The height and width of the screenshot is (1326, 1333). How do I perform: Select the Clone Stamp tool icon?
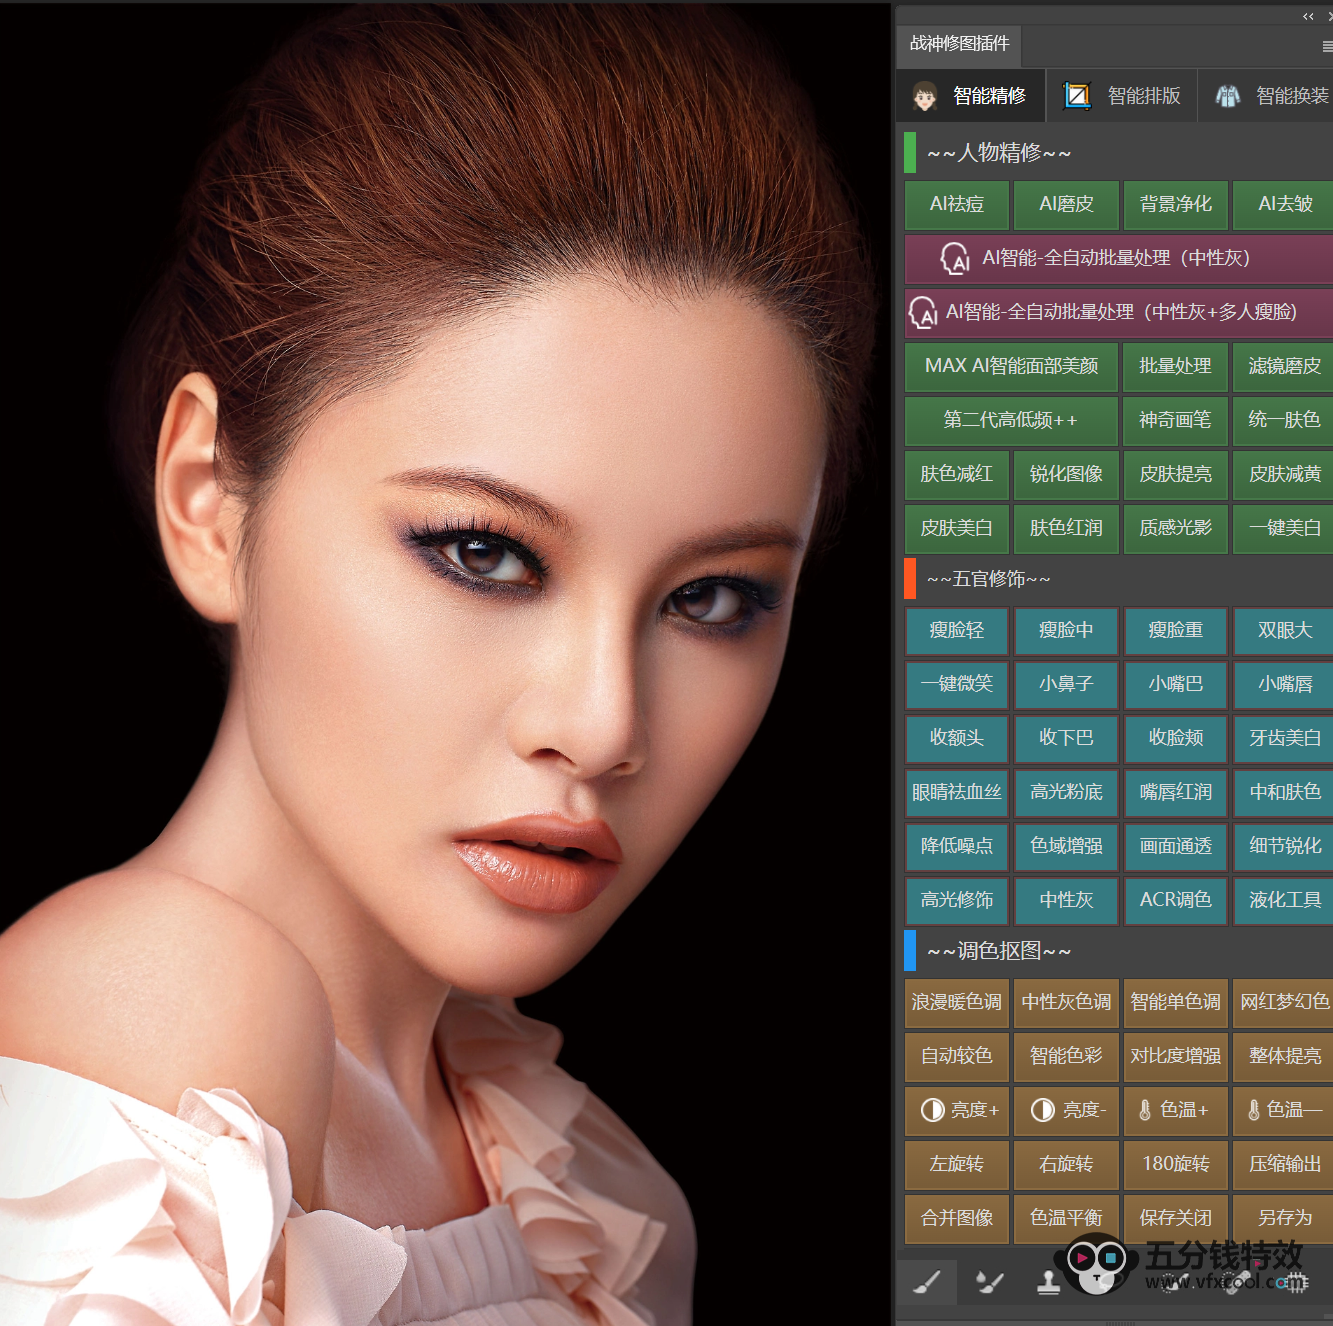(1048, 1282)
